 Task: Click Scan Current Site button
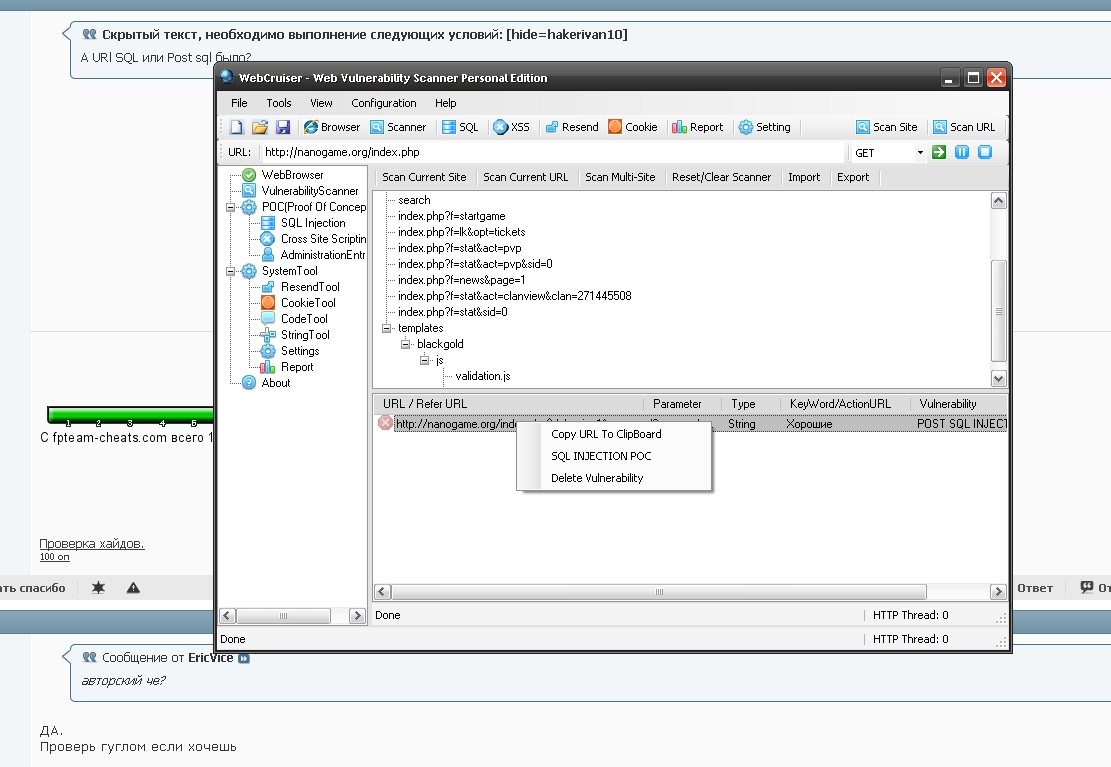tap(424, 177)
